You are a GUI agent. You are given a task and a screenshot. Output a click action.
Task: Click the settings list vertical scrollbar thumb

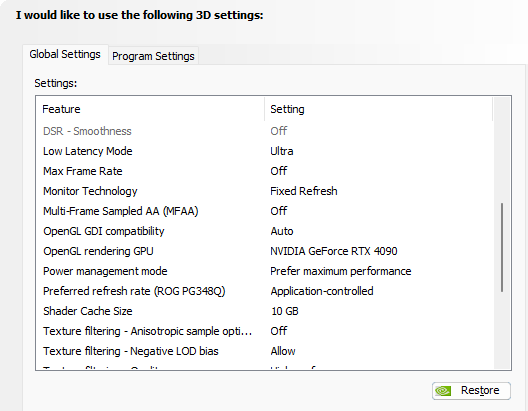(x=502, y=247)
